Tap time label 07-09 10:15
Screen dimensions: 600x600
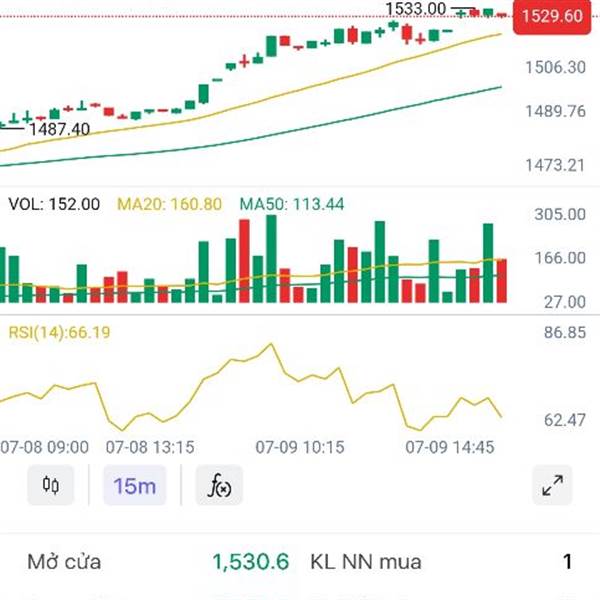point(300,447)
